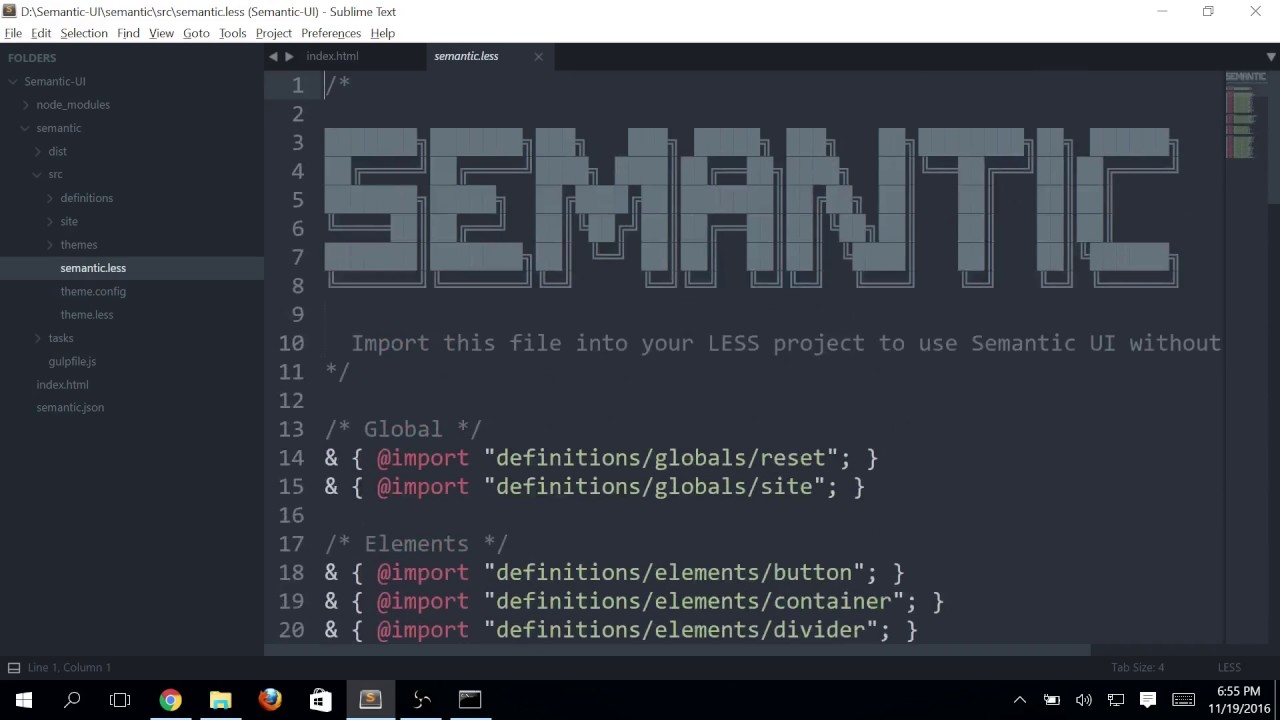This screenshot has width=1280, height=720.
Task: Toggle sidebar via status bar panel icon
Action: coord(14,667)
